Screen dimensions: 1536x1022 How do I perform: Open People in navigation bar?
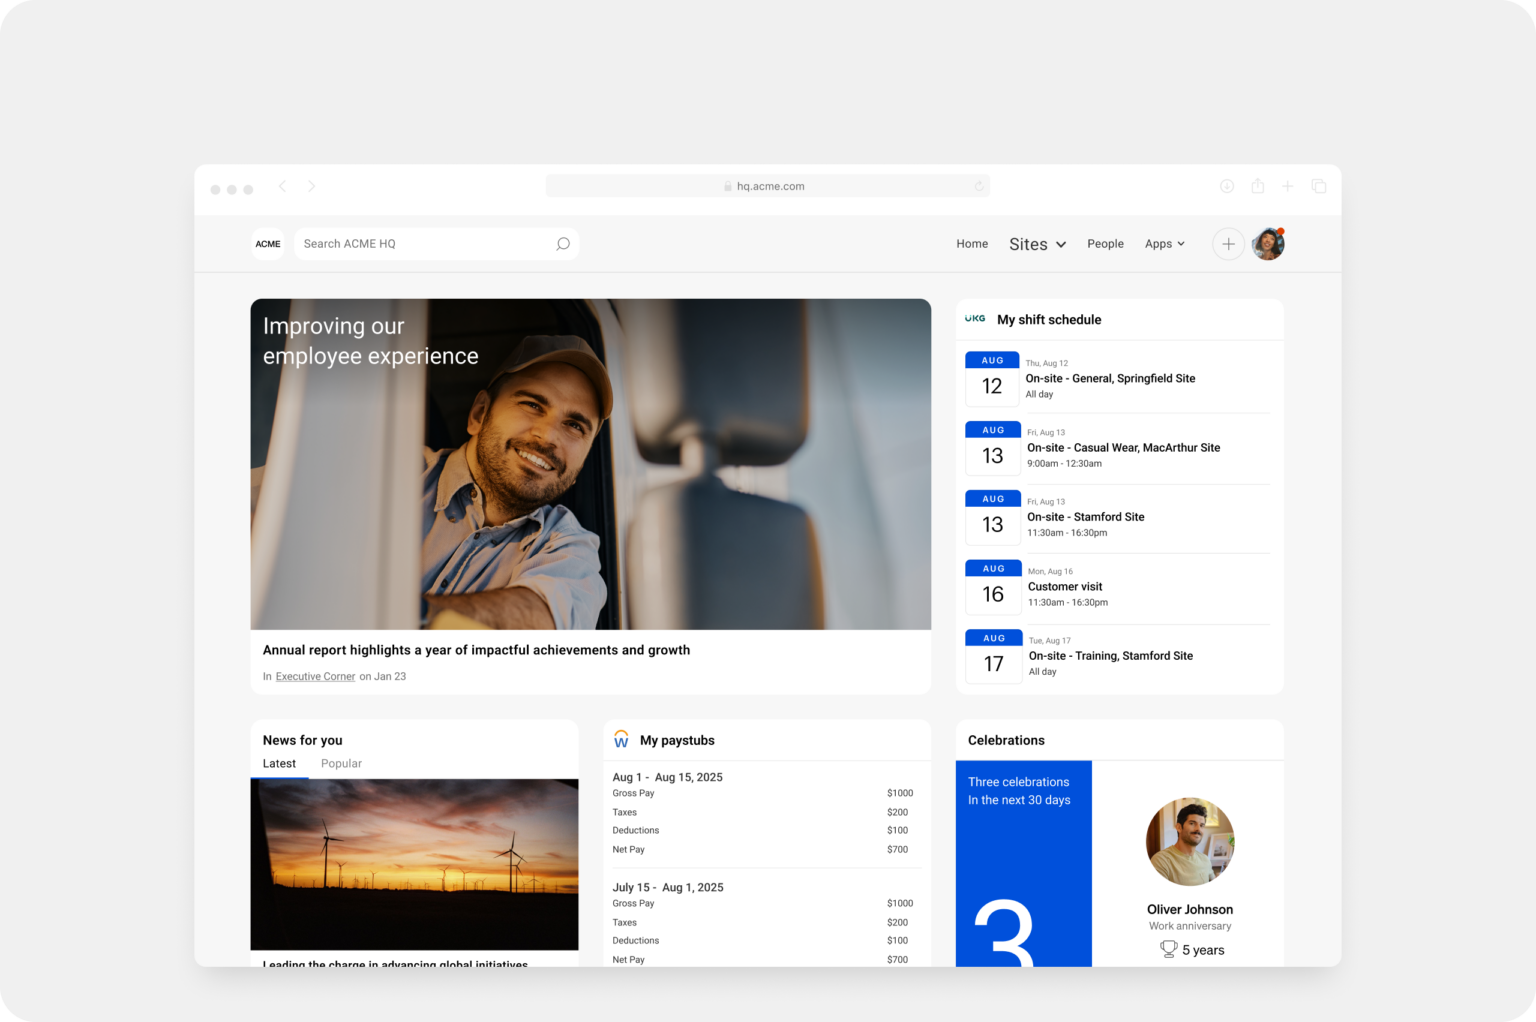point(1105,244)
